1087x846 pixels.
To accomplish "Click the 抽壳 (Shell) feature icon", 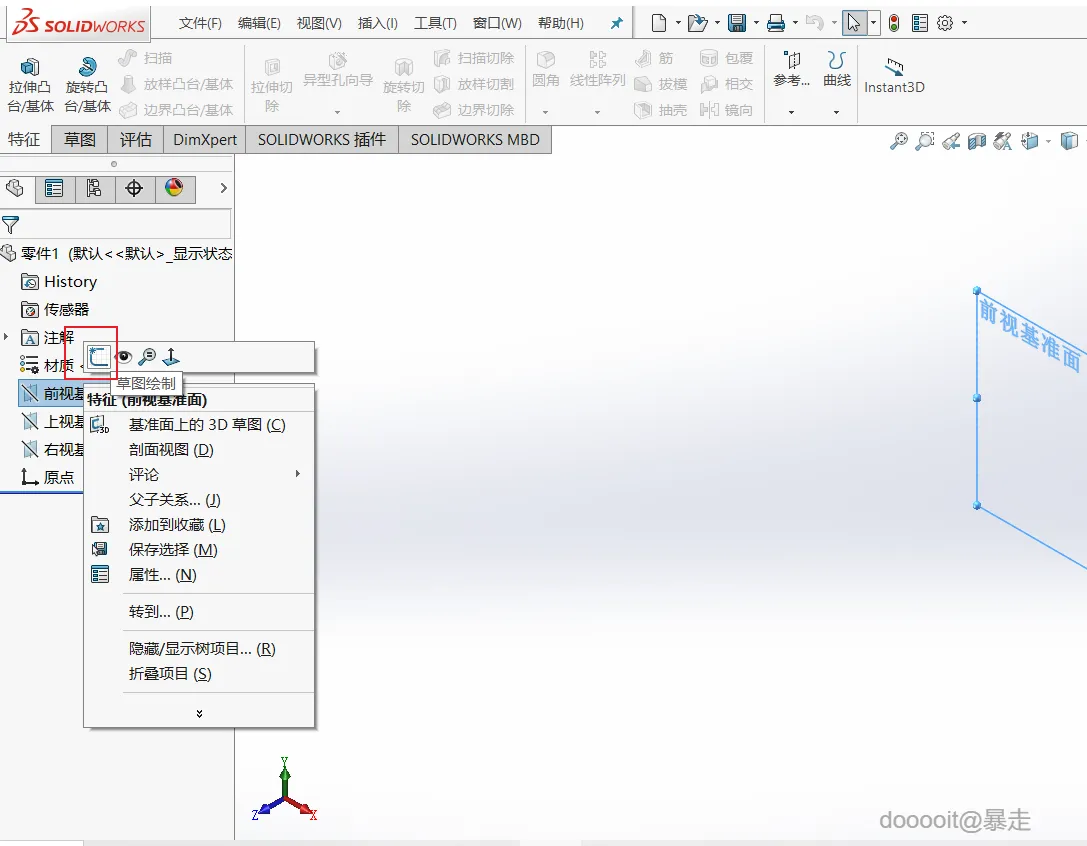I will point(644,110).
